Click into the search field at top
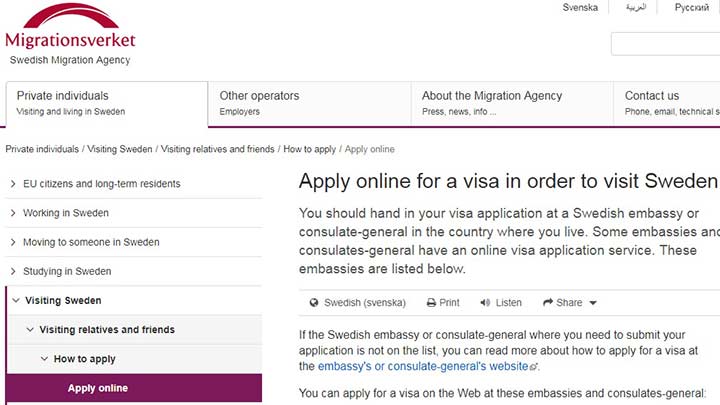720x405 pixels. pos(665,44)
